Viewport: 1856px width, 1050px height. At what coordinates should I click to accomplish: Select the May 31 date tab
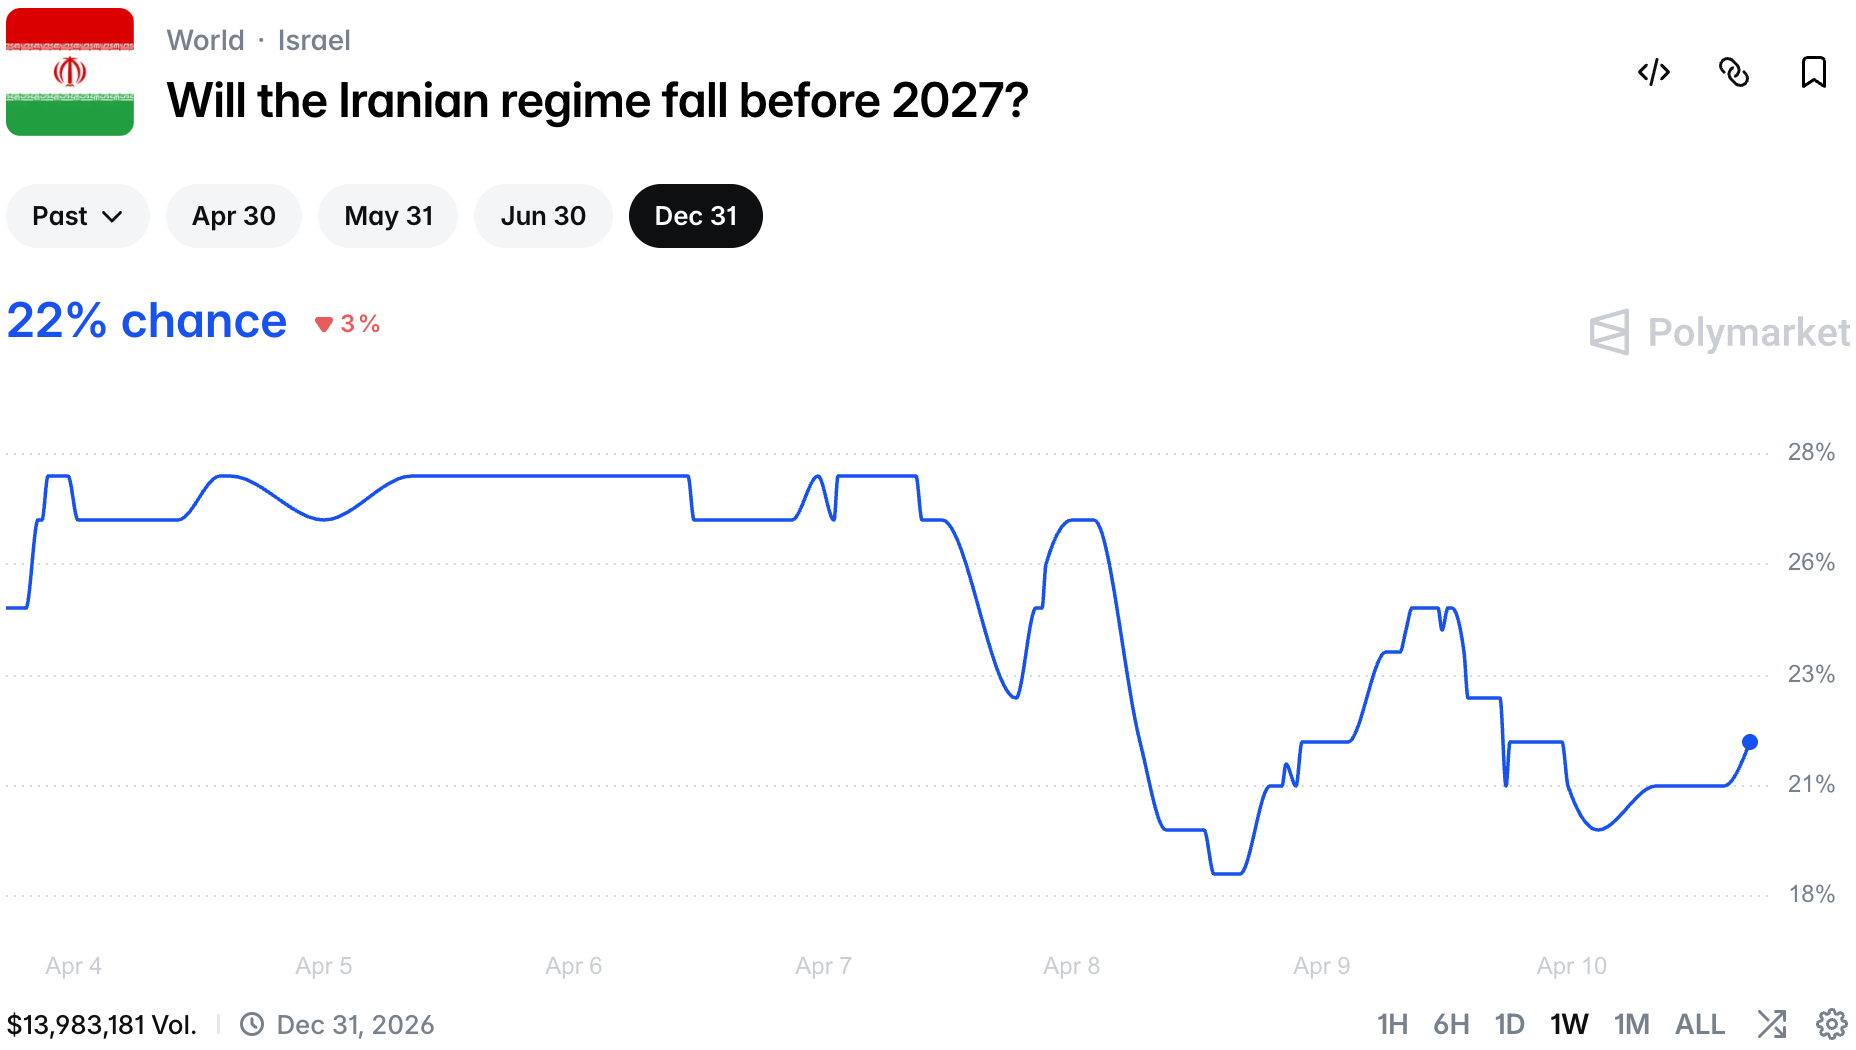pos(388,216)
